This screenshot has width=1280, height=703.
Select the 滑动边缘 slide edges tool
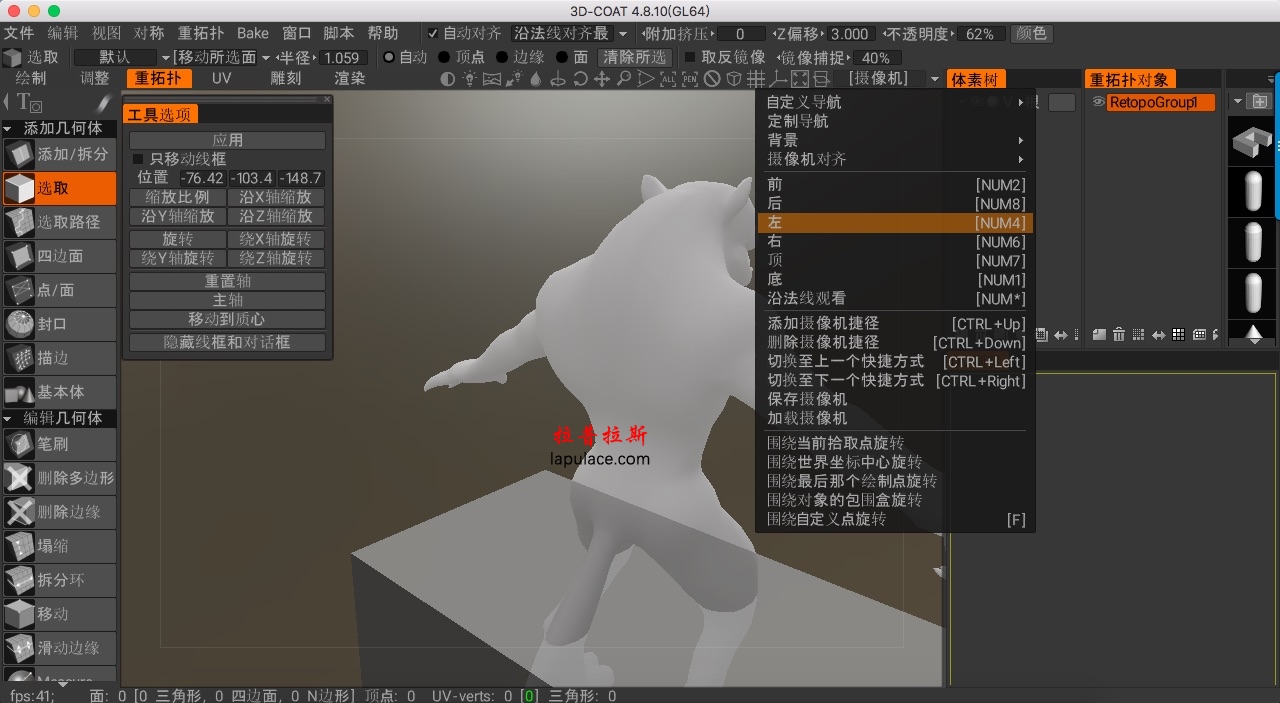pos(59,648)
